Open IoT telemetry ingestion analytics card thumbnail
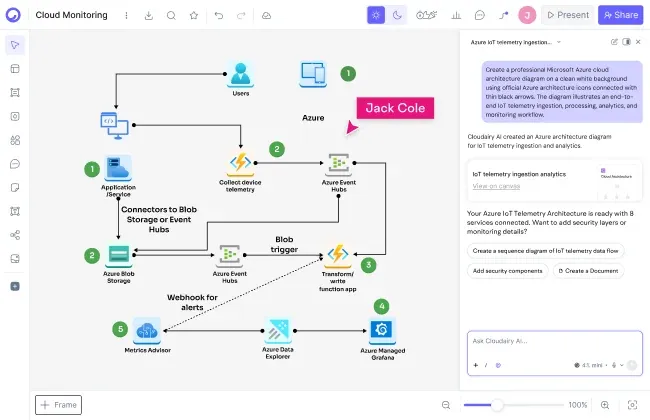Screen dimensions: 650x420 (x=616, y=182)
